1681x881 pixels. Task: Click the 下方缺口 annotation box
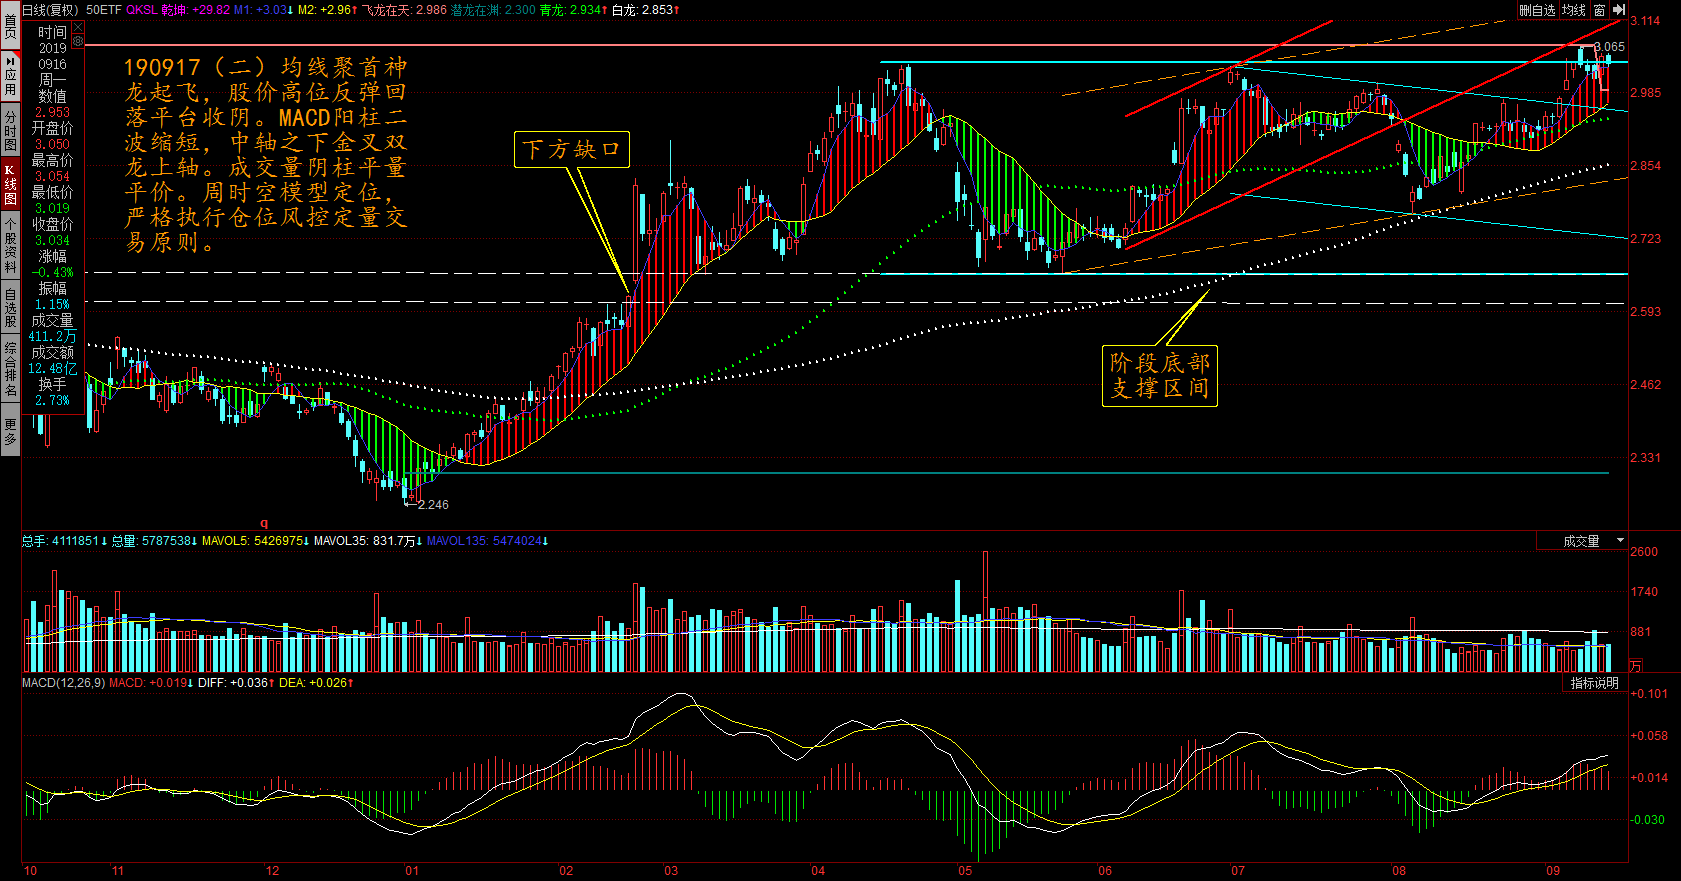tap(572, 149)
